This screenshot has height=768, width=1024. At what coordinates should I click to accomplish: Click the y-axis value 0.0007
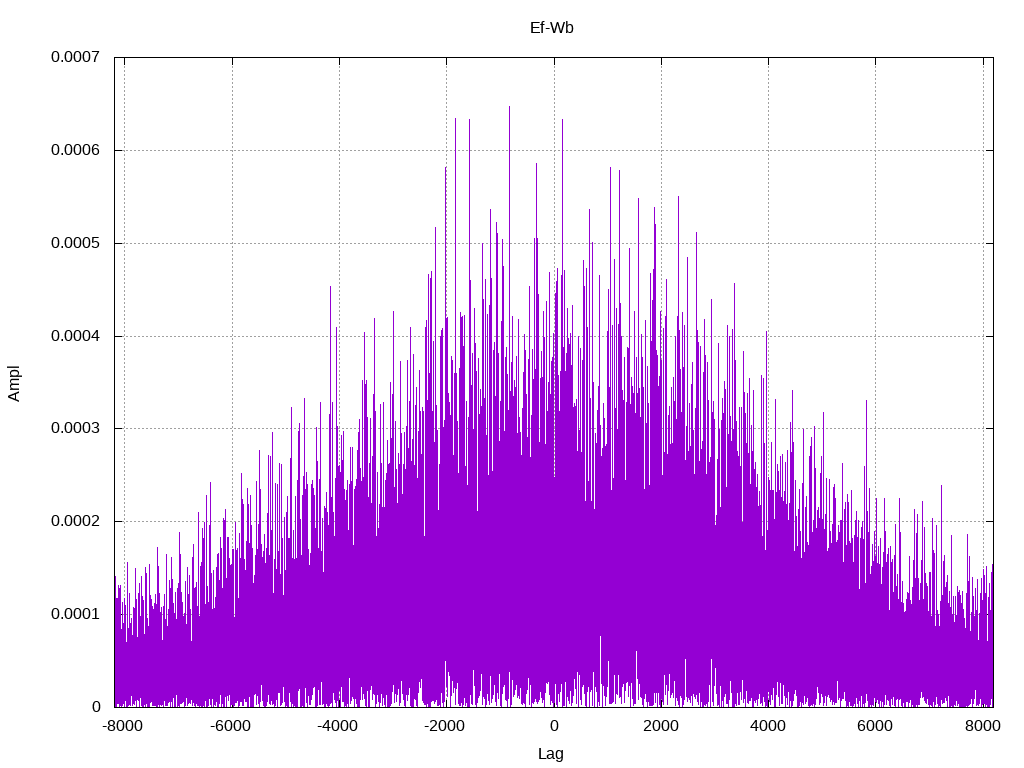click(76, 57)
